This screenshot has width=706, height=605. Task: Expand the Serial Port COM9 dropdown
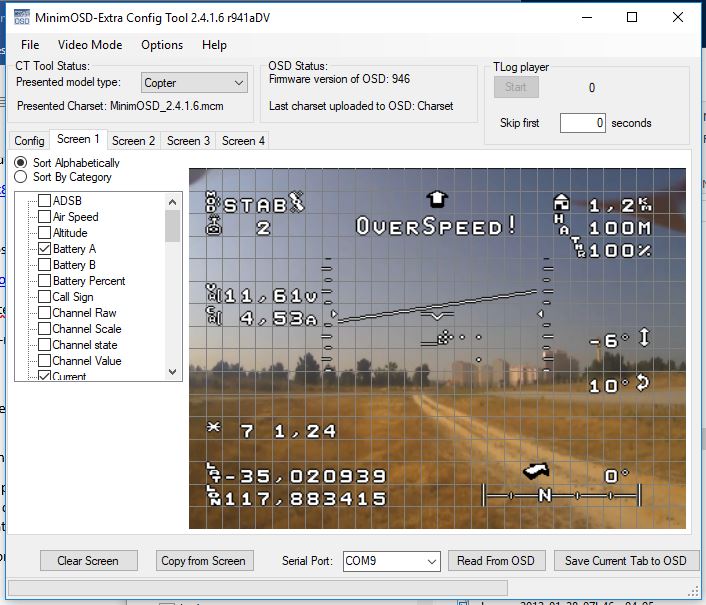[391, 561]
